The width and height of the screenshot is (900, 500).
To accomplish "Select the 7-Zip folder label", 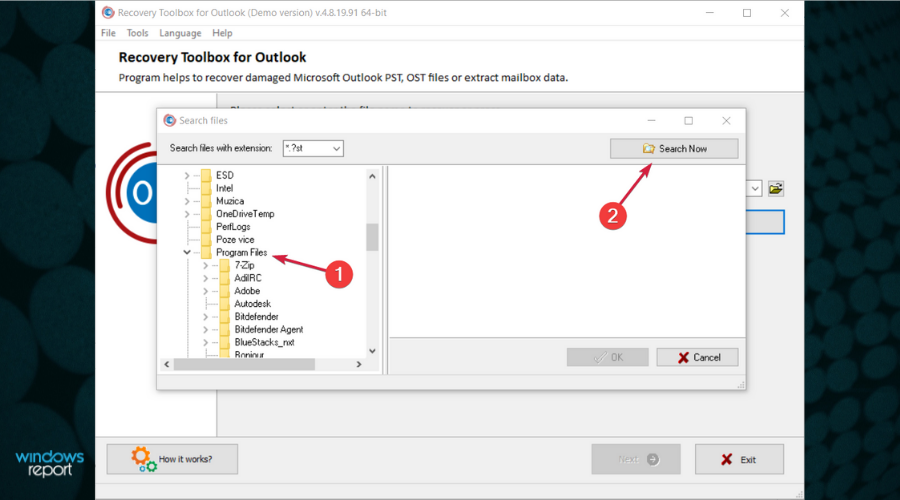I will click(244, 265).
